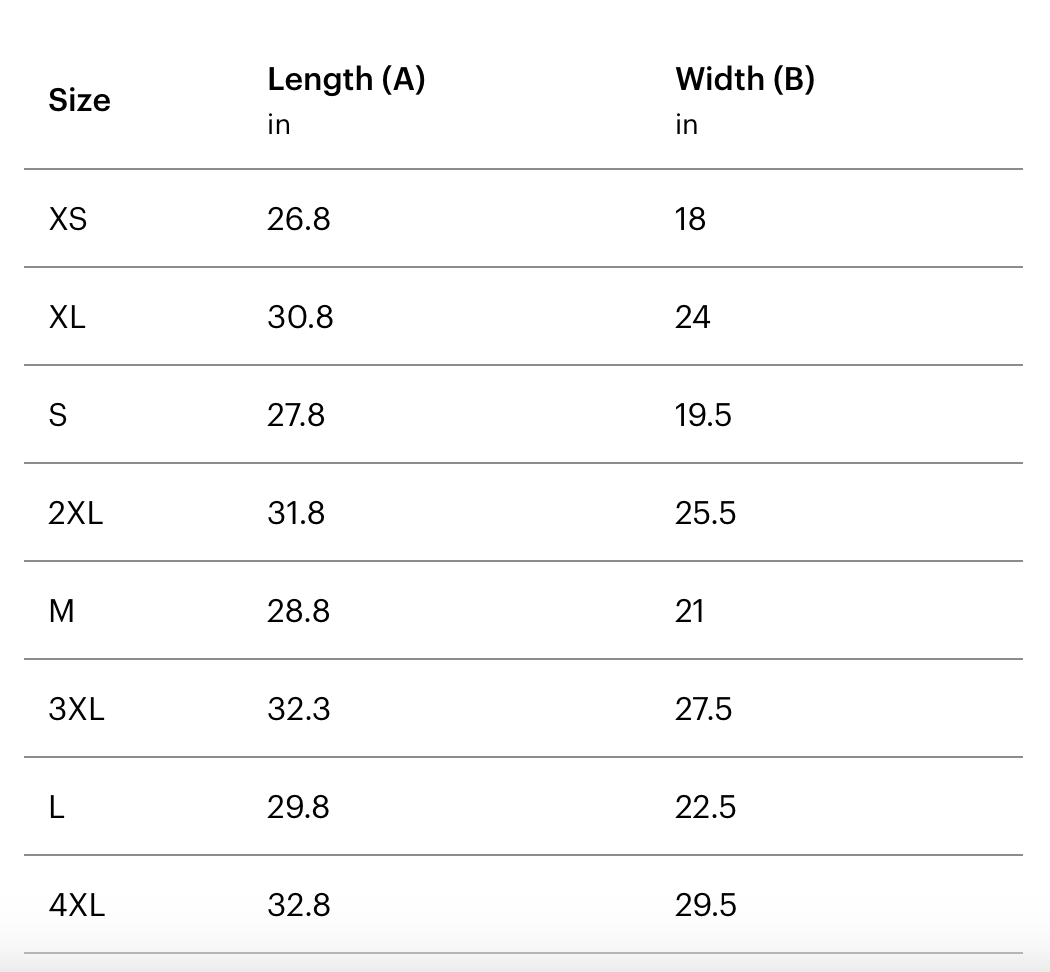
Task: Click the 25.5 width value for 2XL
Action: 705,513
